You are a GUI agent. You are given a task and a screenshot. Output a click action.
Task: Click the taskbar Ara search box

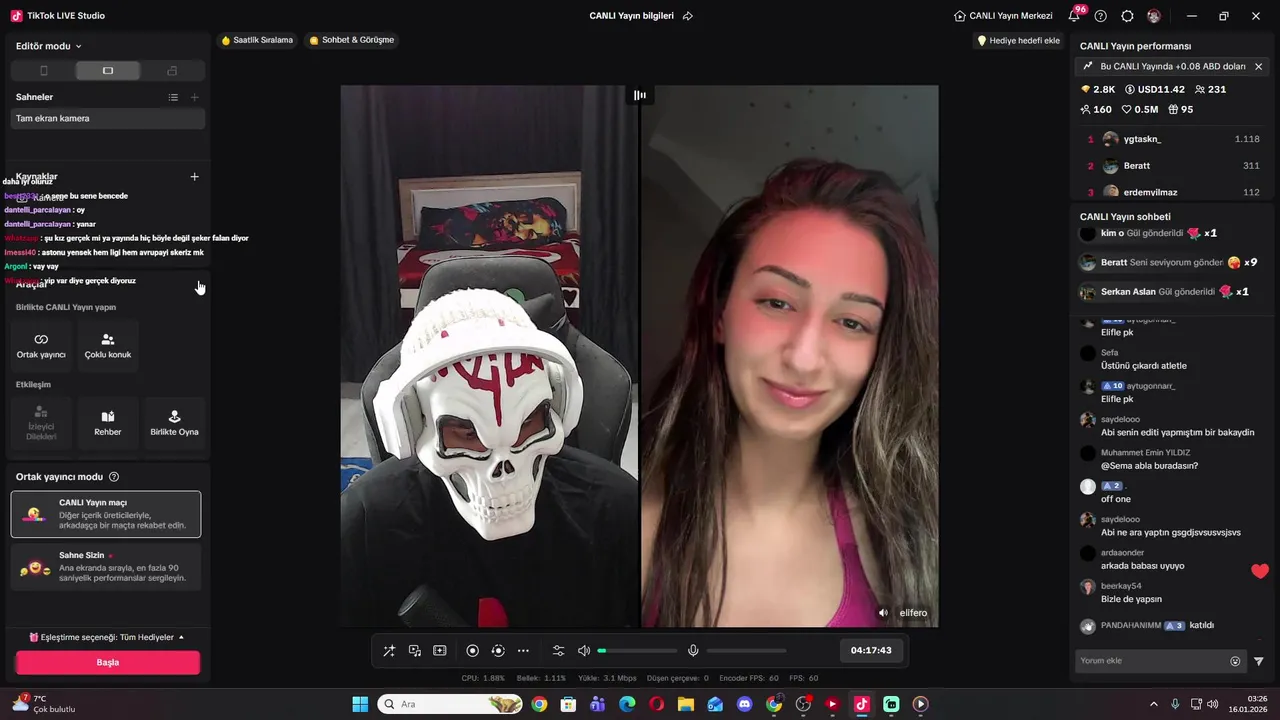(449, 704)
